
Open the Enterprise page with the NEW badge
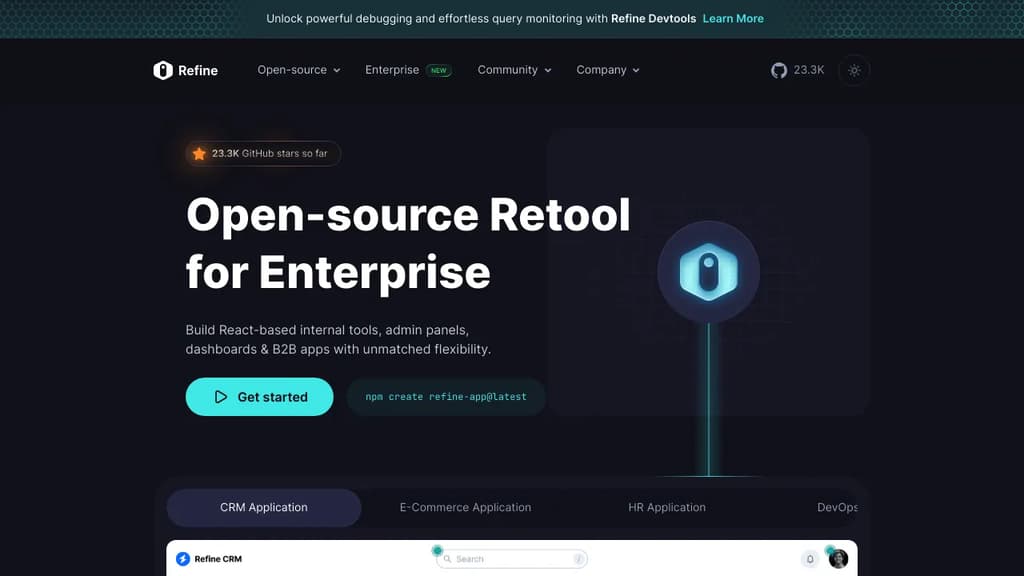pos(392,70)
